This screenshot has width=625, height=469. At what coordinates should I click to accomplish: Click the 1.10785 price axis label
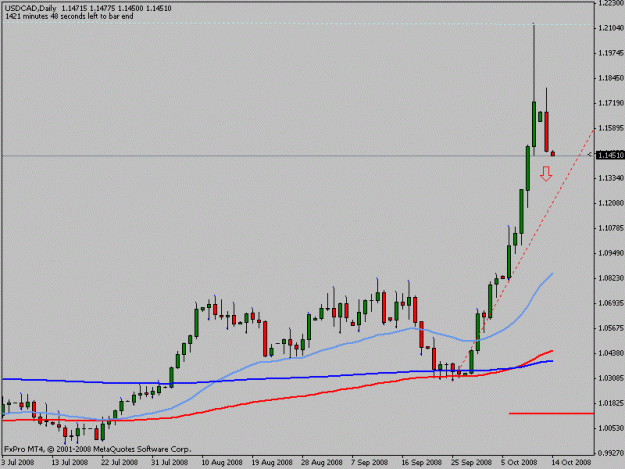pyautogui.click(x=611, y=228)
